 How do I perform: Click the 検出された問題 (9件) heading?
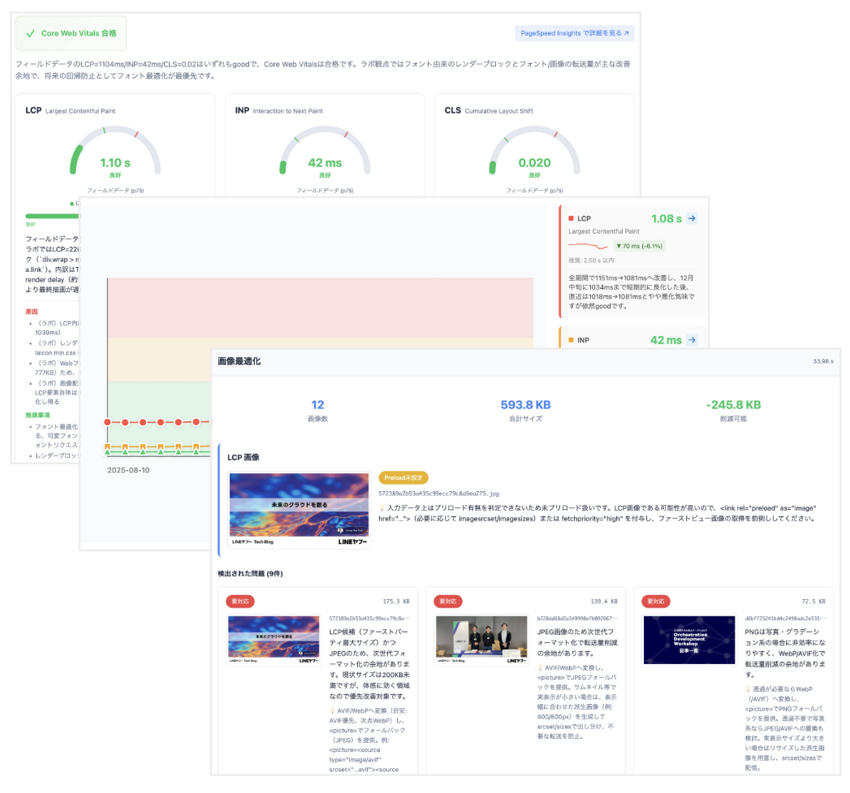tap(250, 573)
